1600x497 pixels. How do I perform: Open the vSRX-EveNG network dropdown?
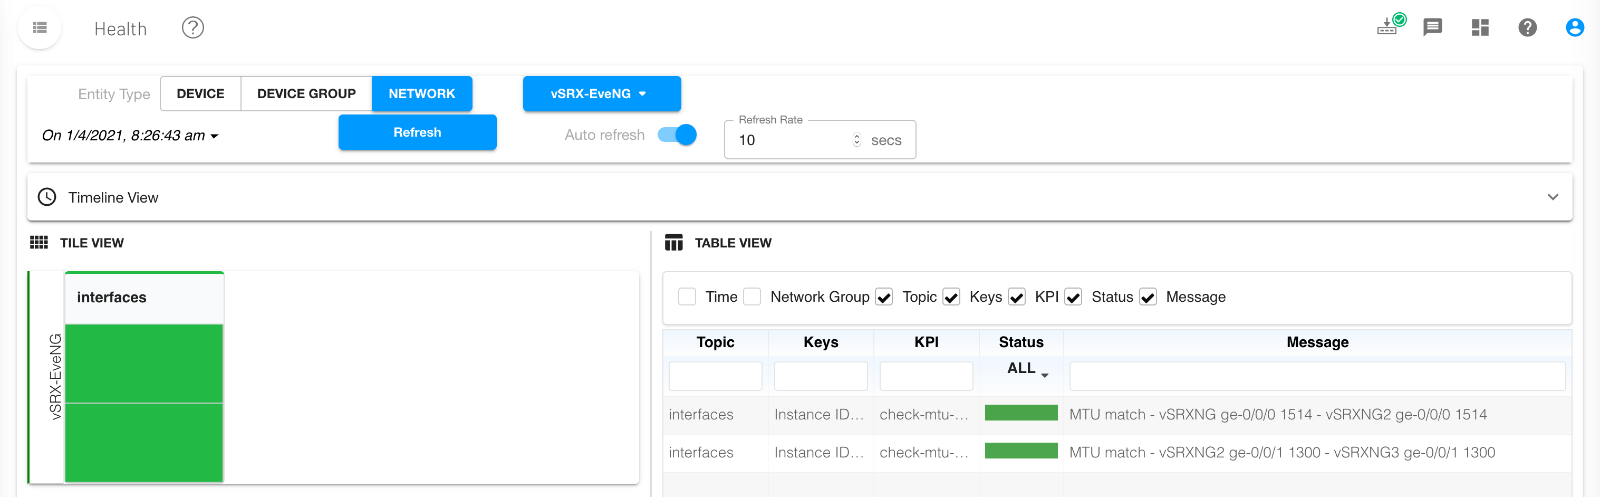click(x=601, y=94)
